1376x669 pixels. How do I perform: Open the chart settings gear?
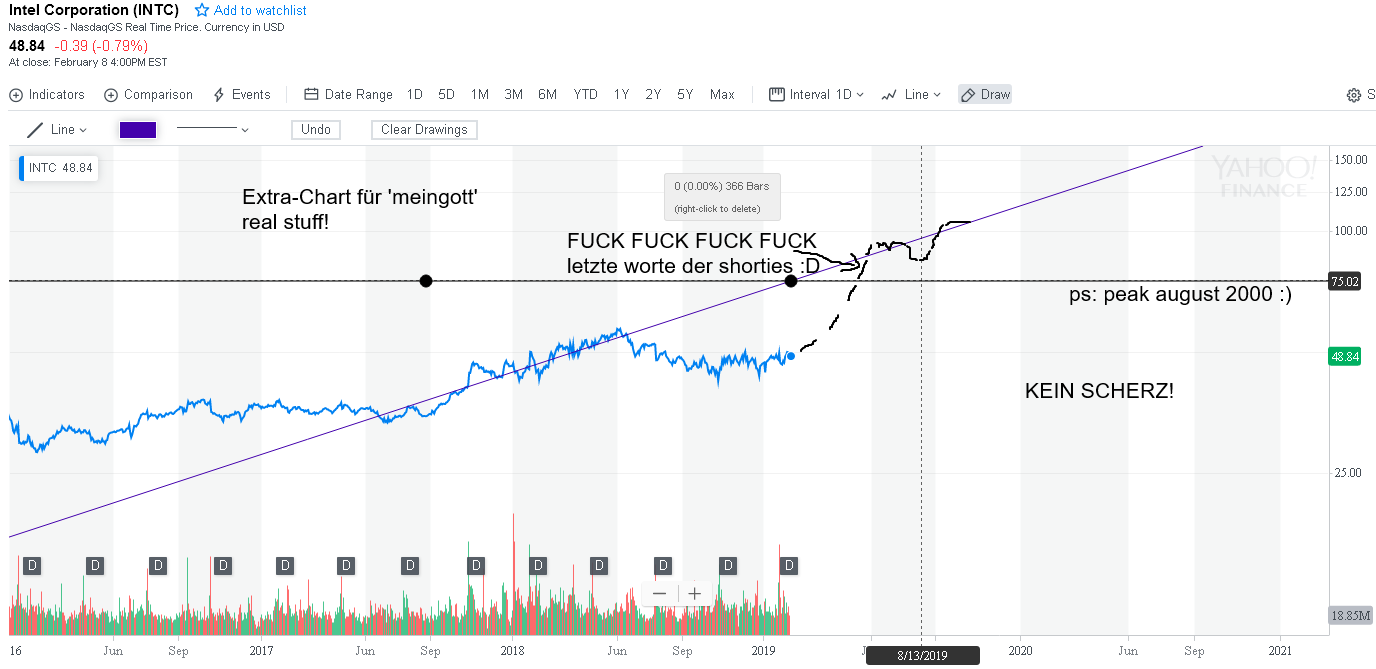(x=1352, y=93)
